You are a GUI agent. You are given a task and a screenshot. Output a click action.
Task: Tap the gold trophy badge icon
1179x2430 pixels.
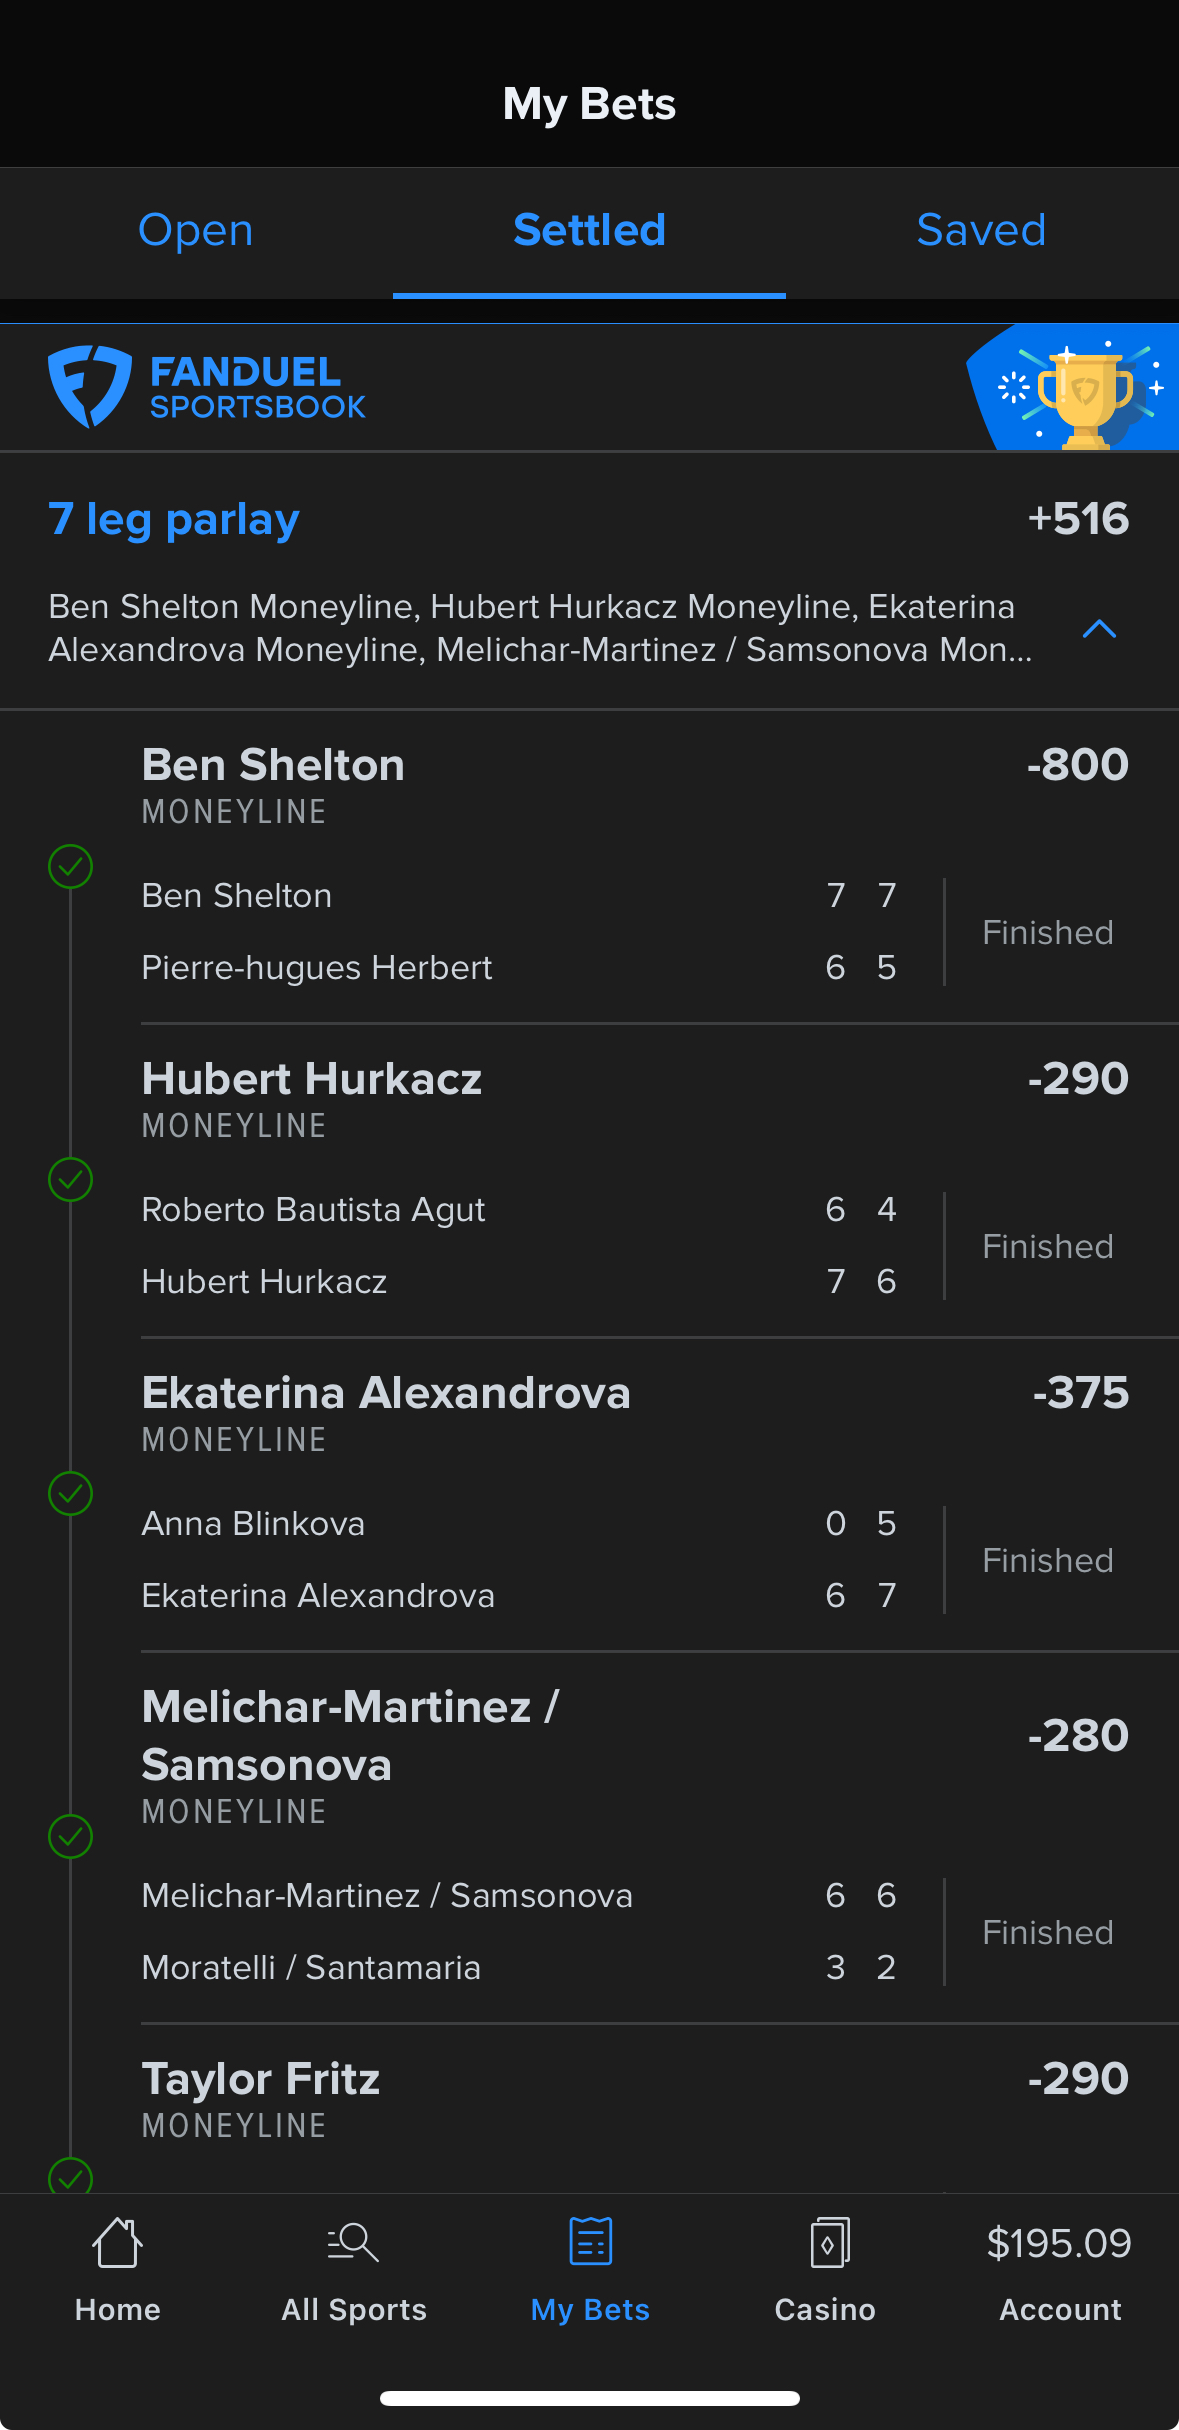(1084, 397)
